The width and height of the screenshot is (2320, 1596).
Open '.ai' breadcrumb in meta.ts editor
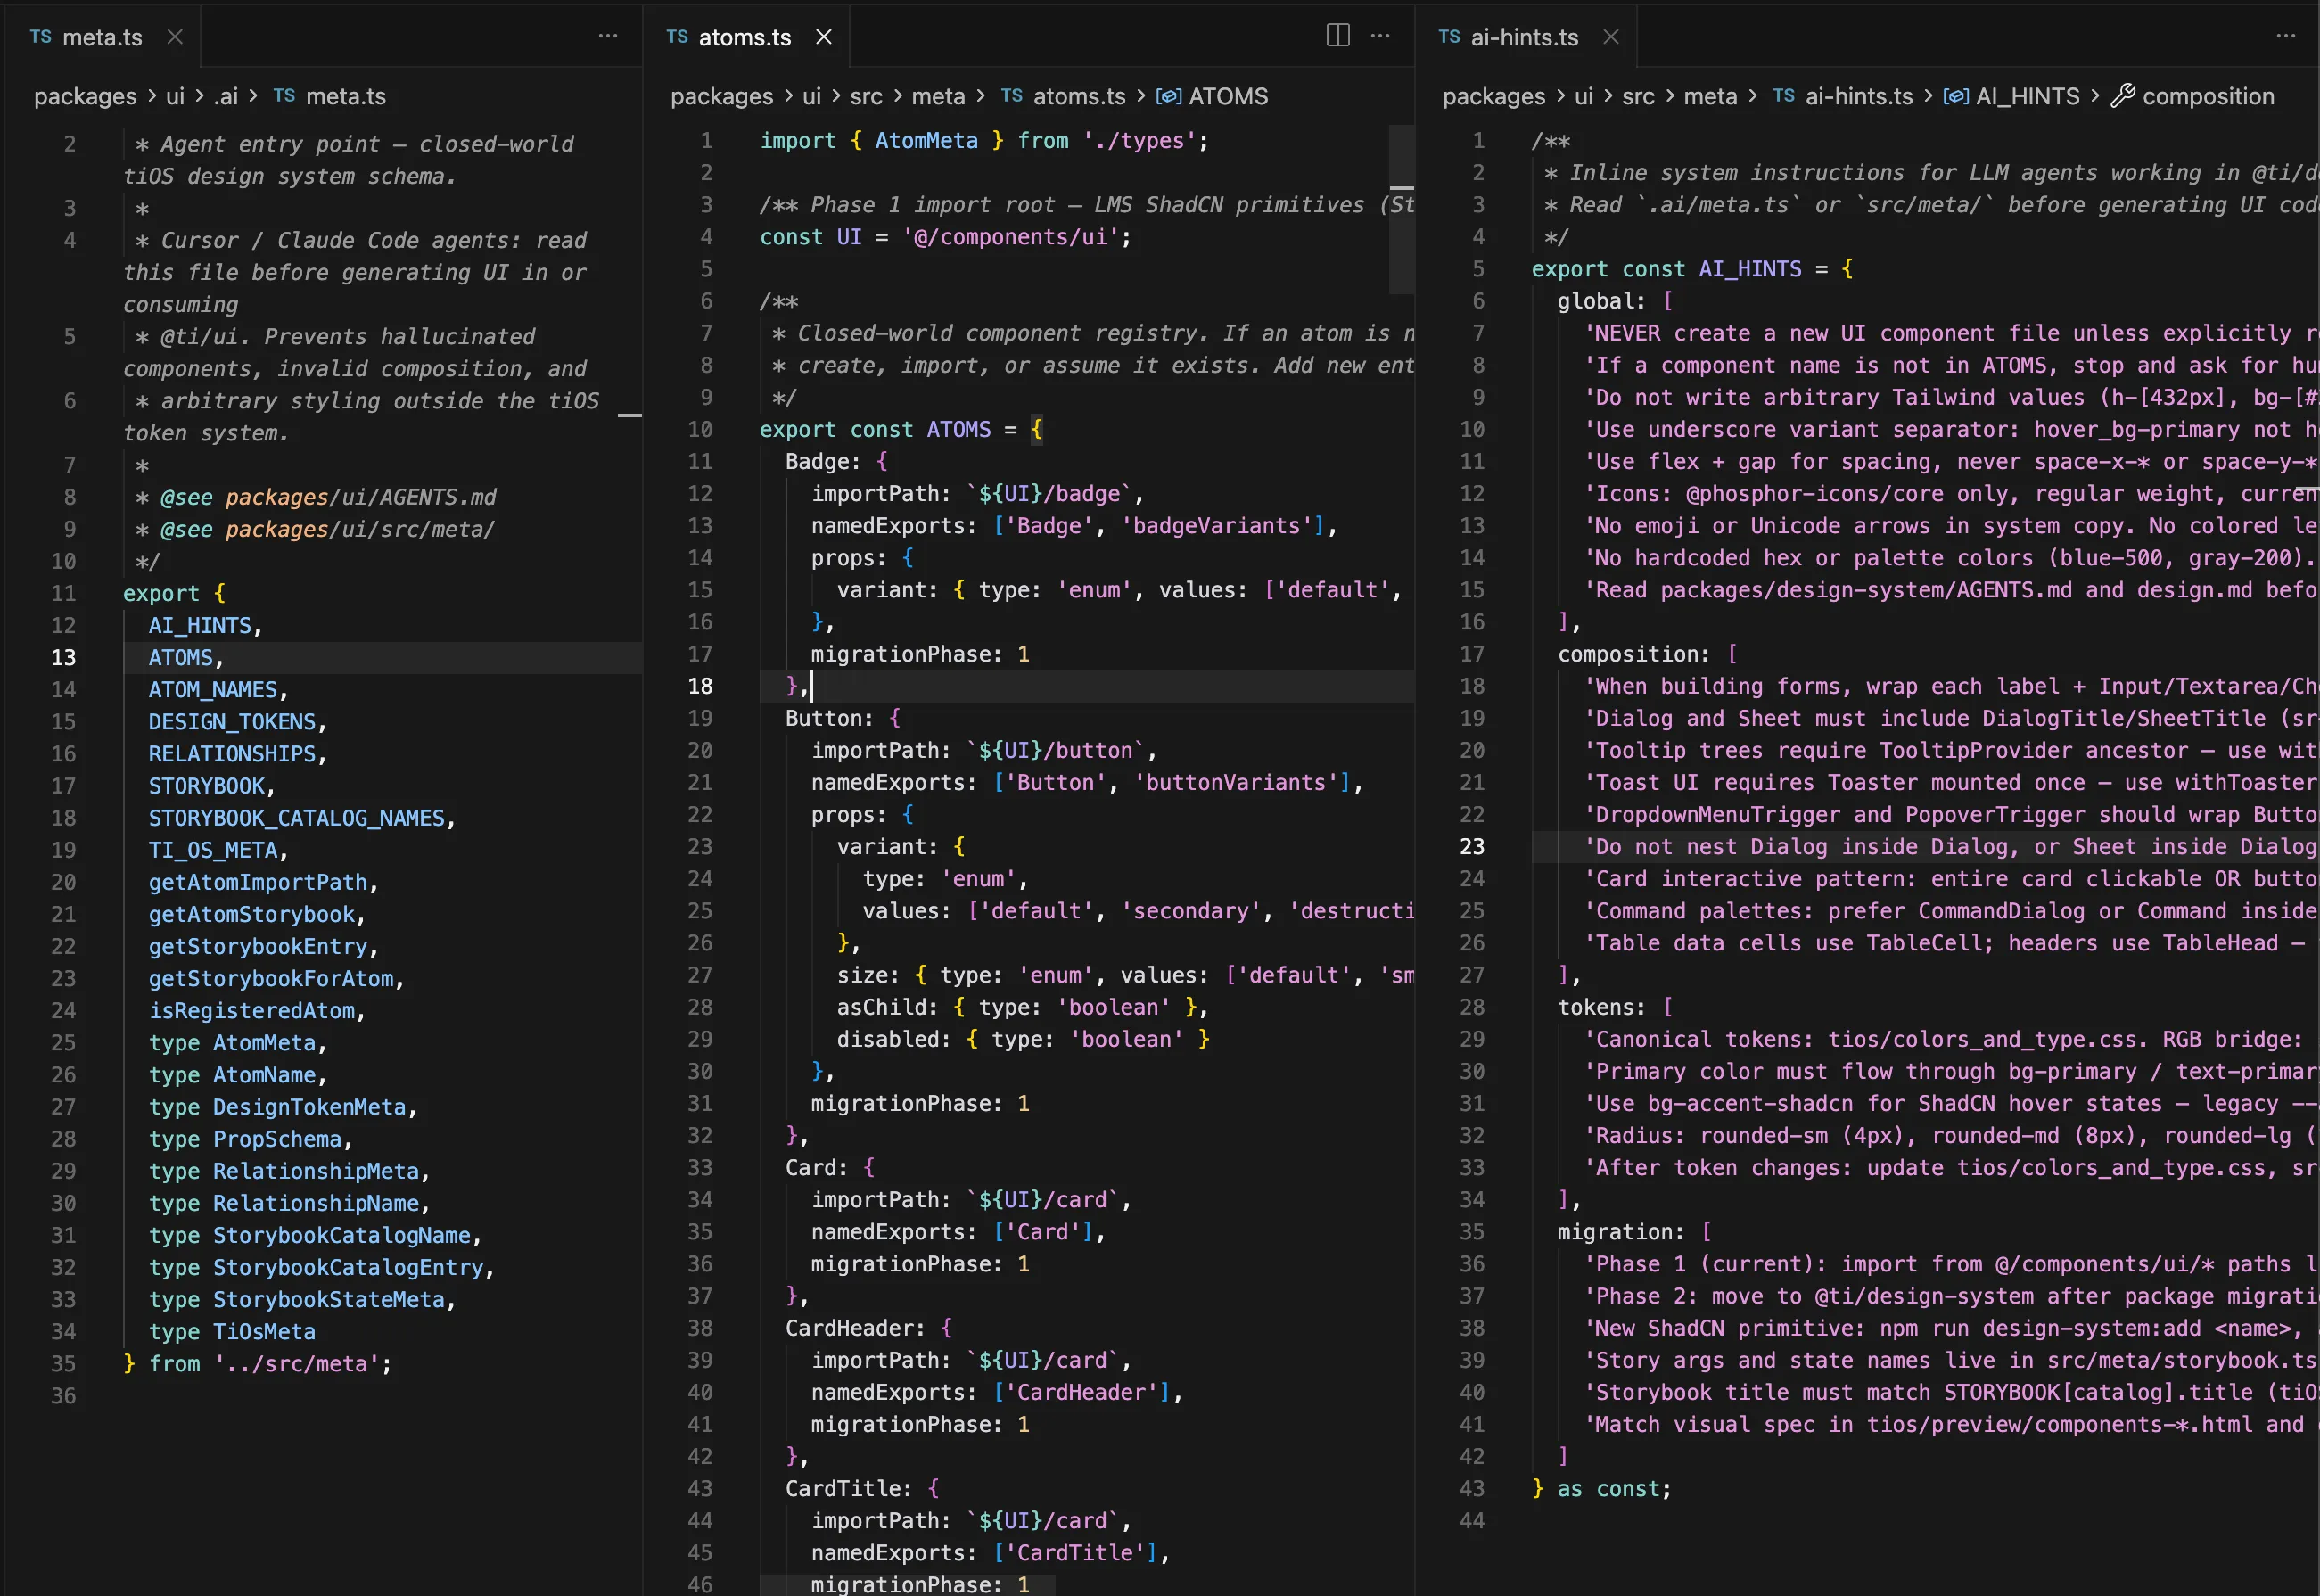(225, 96)
